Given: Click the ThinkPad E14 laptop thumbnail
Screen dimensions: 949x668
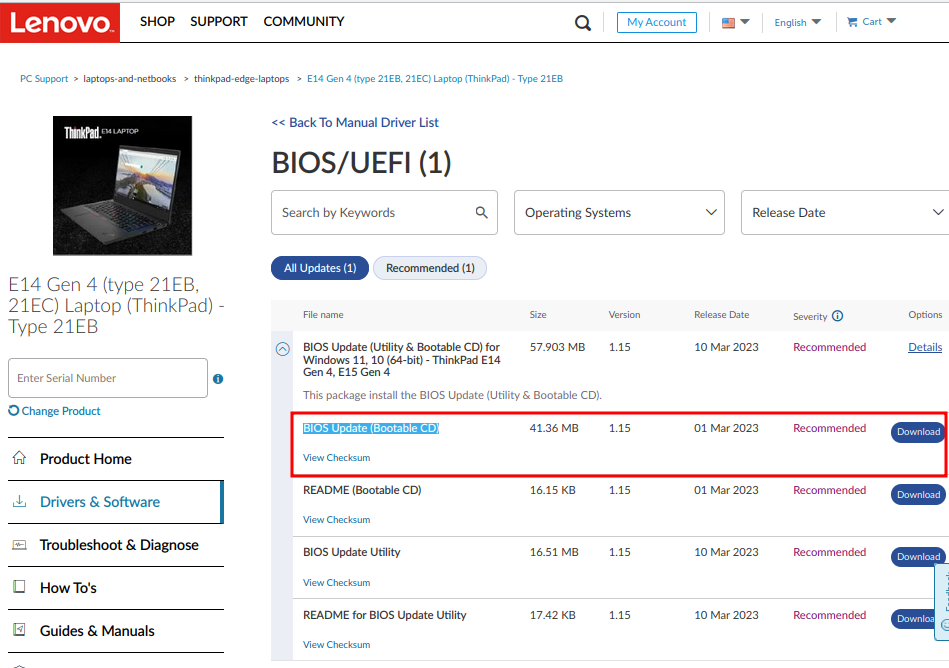Looking at the screenshot, I should coord(122,185).
